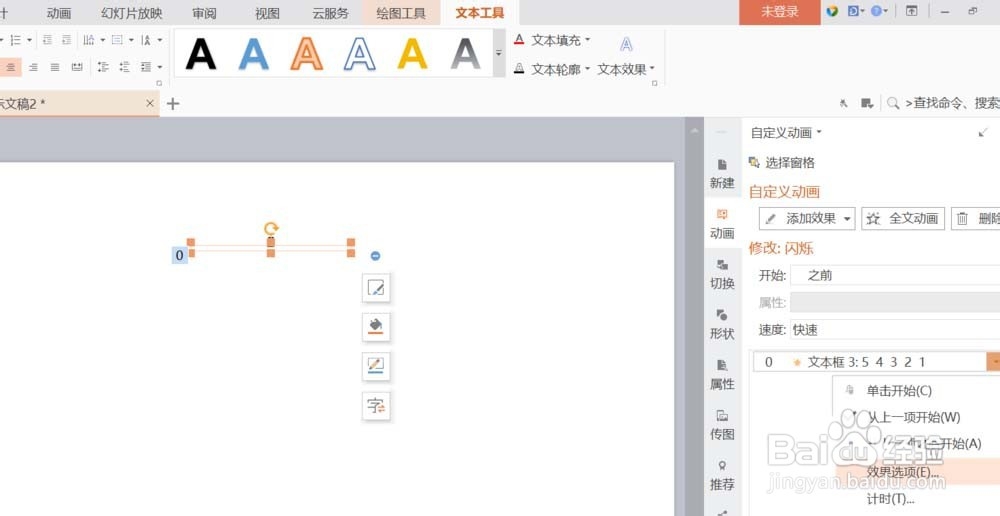1000x516 pixels.
Task: Click the shape fill bucket floating button
Action: [x=376, y=327]
